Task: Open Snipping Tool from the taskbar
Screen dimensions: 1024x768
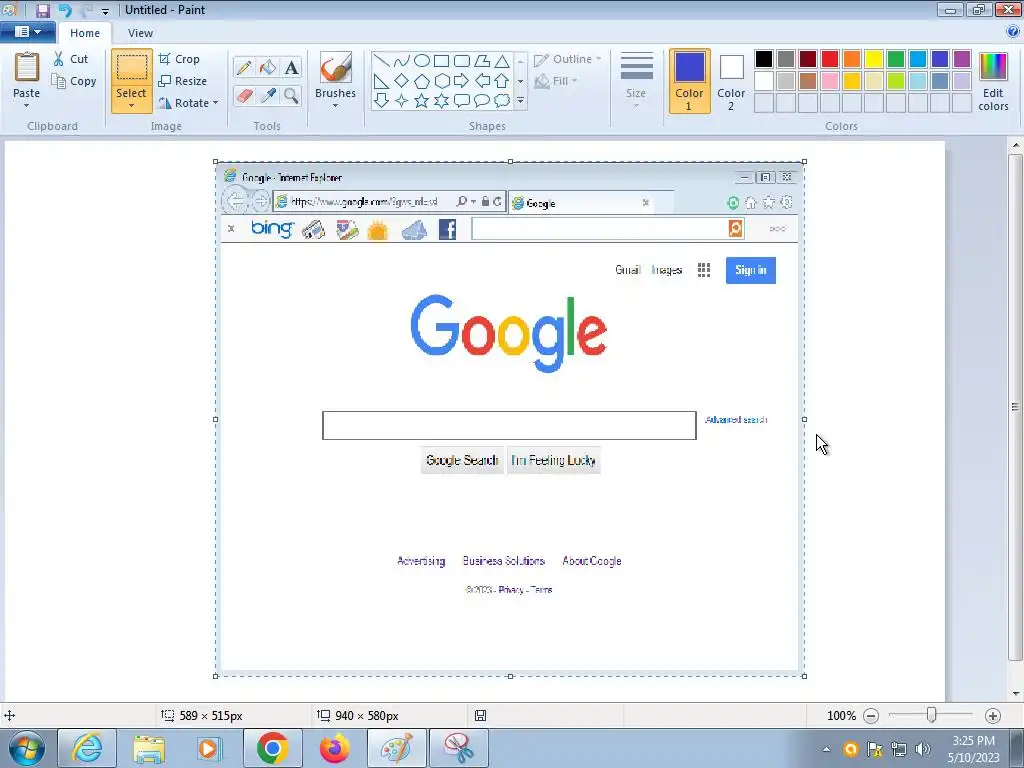Action: coord(459,748)
